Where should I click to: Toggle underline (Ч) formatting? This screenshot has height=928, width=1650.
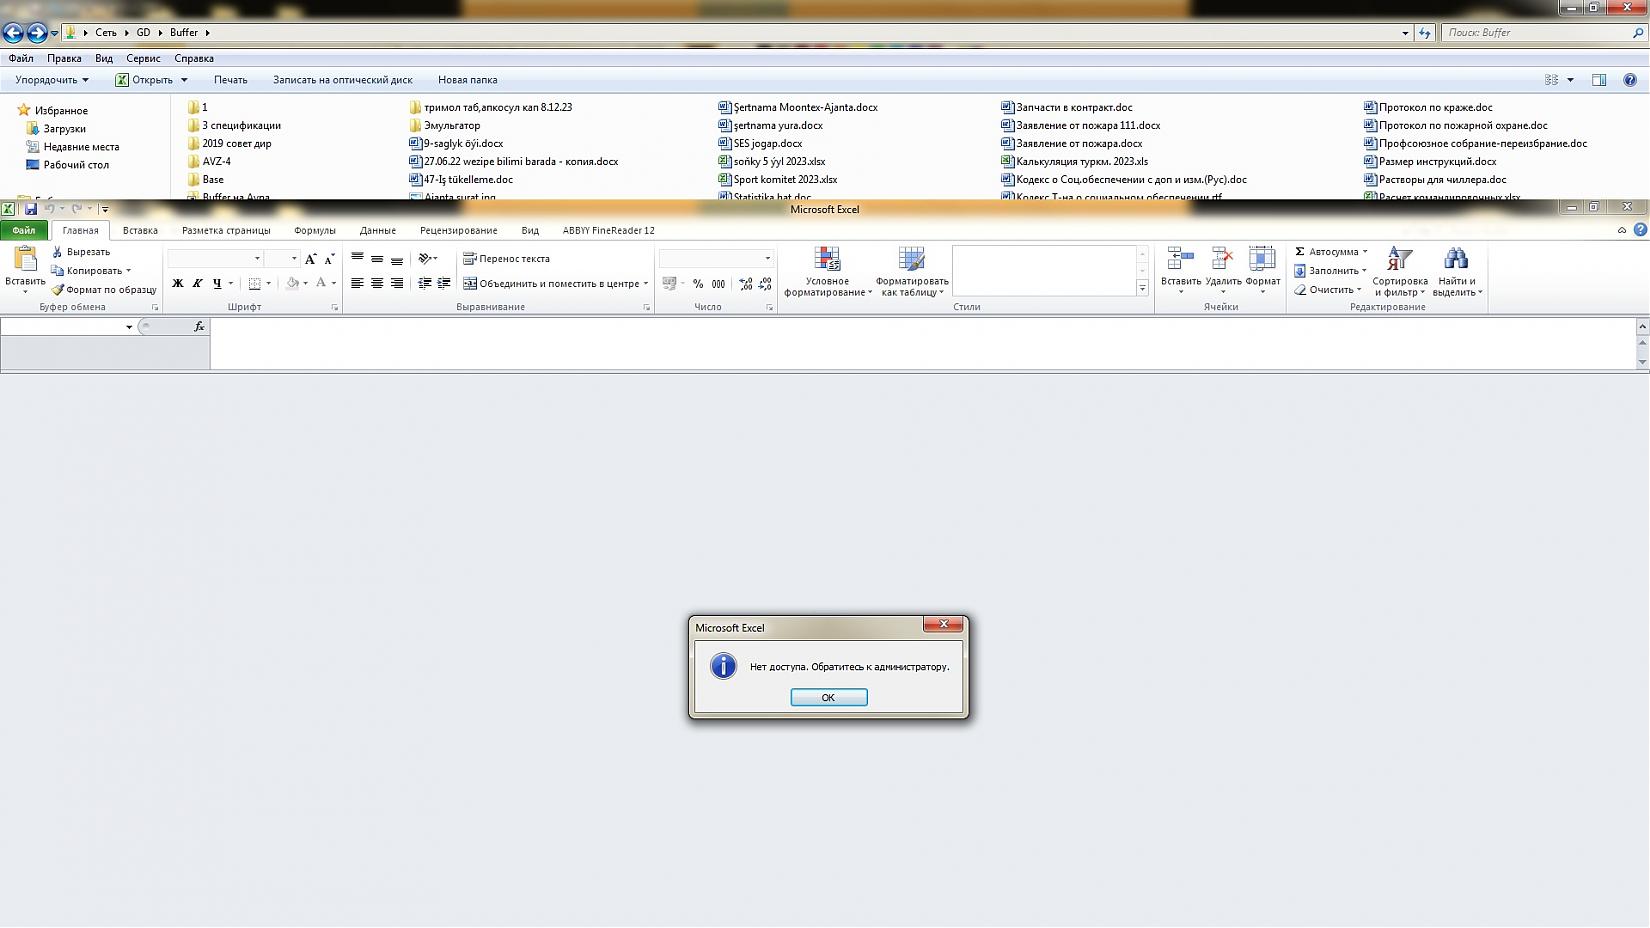(x=217, y=284)
